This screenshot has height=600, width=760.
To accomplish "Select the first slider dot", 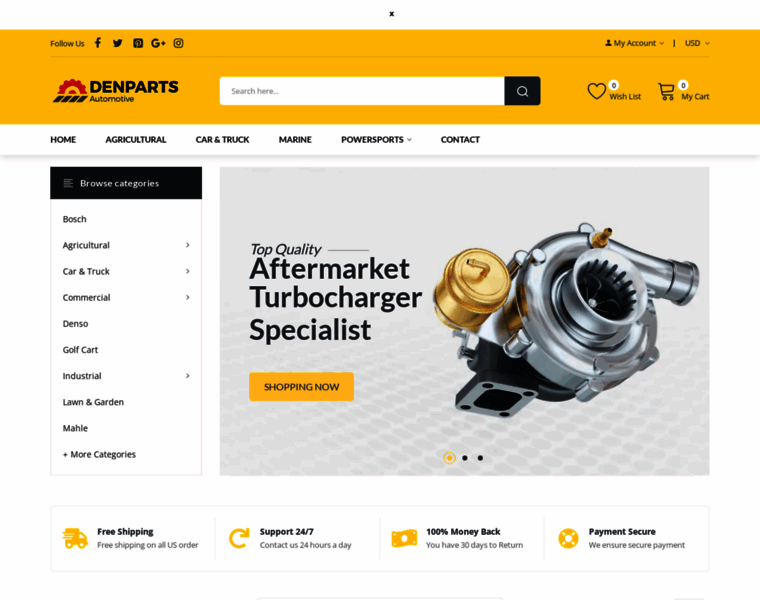I will [449, 458].
